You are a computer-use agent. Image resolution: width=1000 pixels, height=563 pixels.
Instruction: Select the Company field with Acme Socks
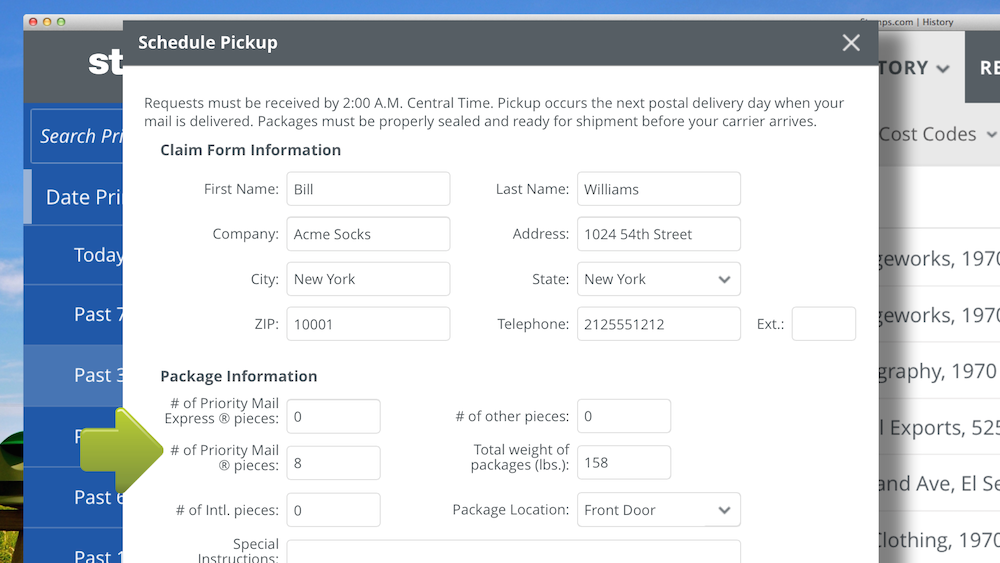368,234
